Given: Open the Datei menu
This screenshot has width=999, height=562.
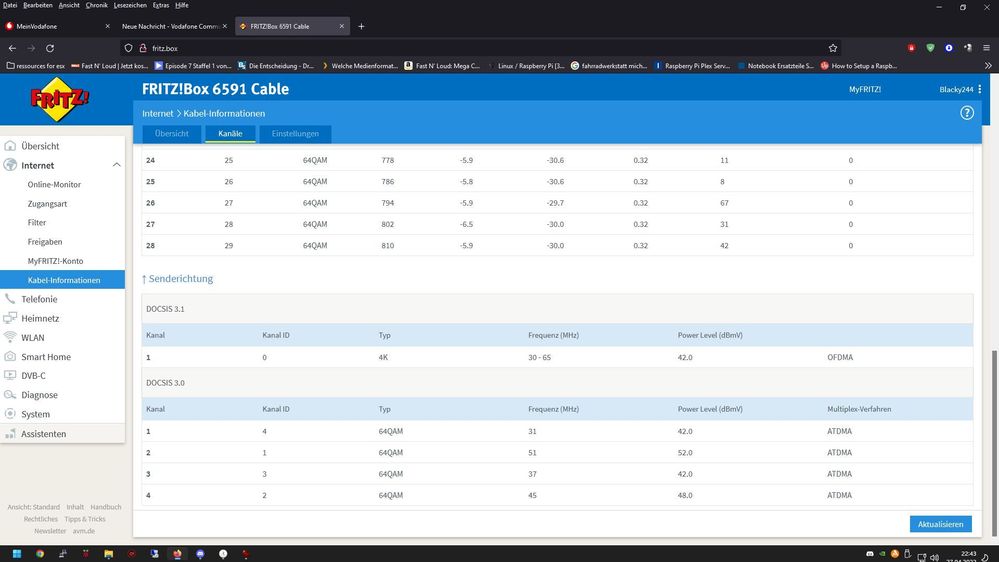Looking at the screenshot, I should [10, 5].
